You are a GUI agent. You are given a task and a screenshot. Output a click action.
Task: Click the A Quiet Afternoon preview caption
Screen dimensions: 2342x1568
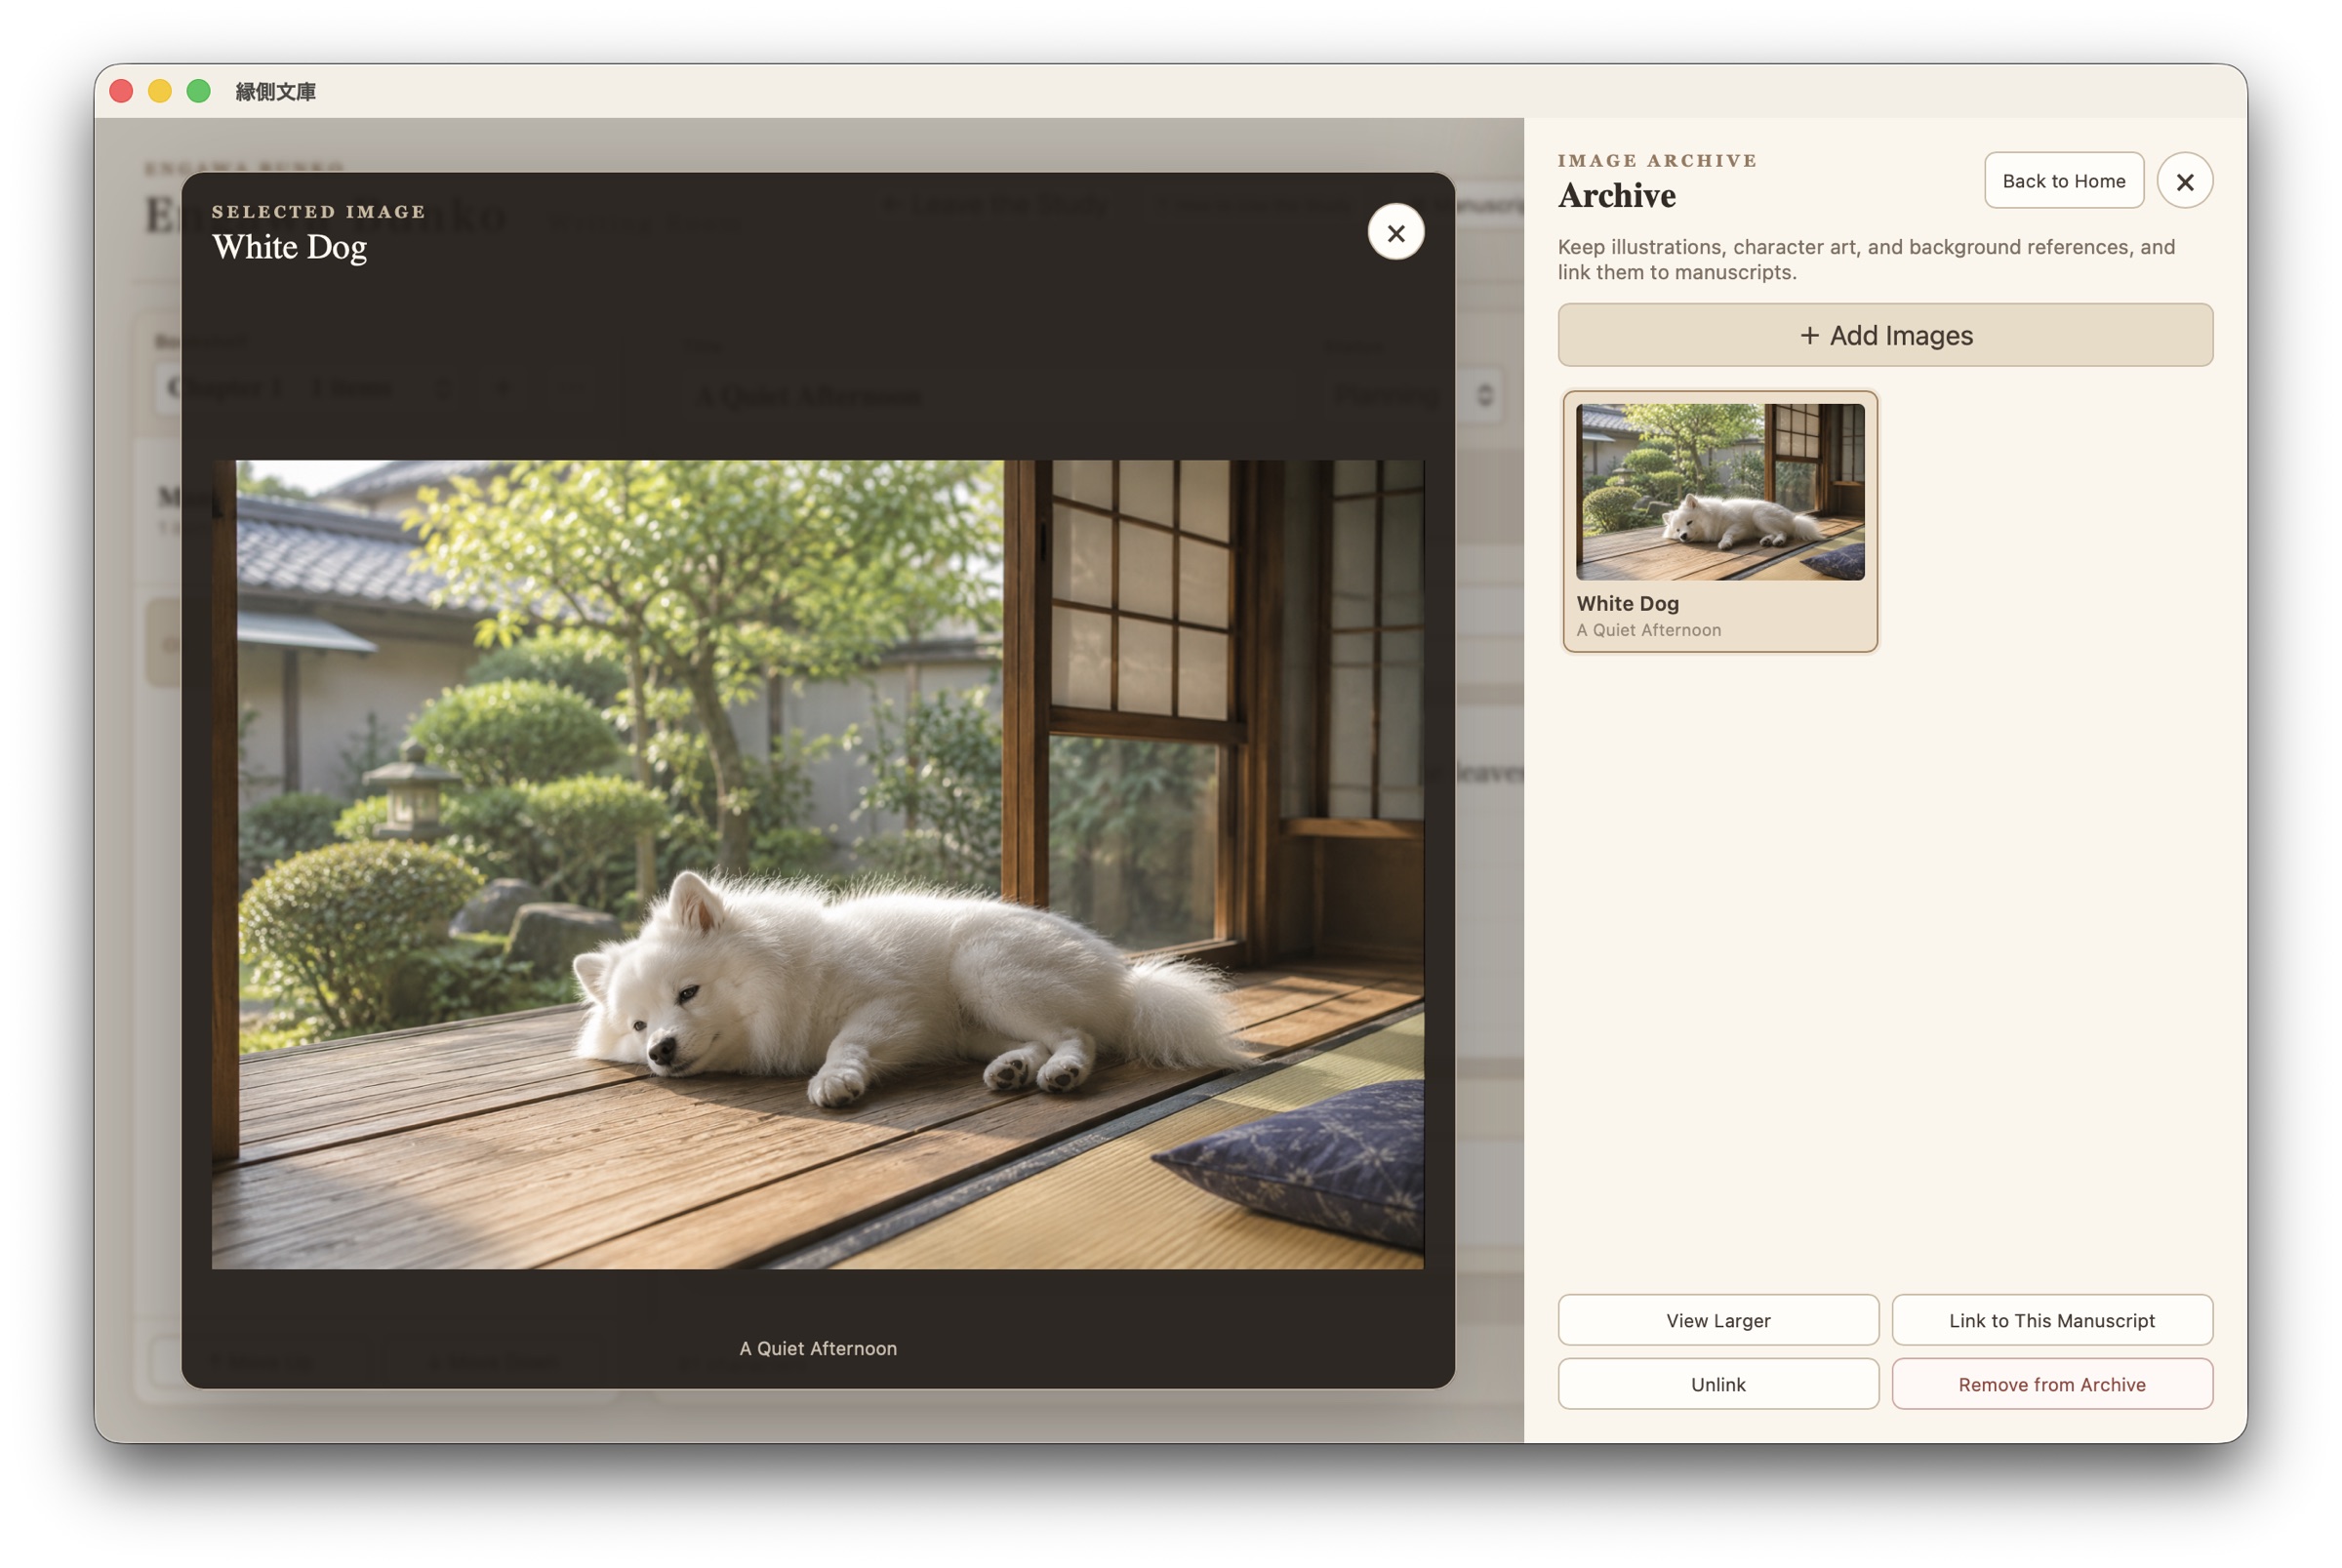(x=817, y=1348)
